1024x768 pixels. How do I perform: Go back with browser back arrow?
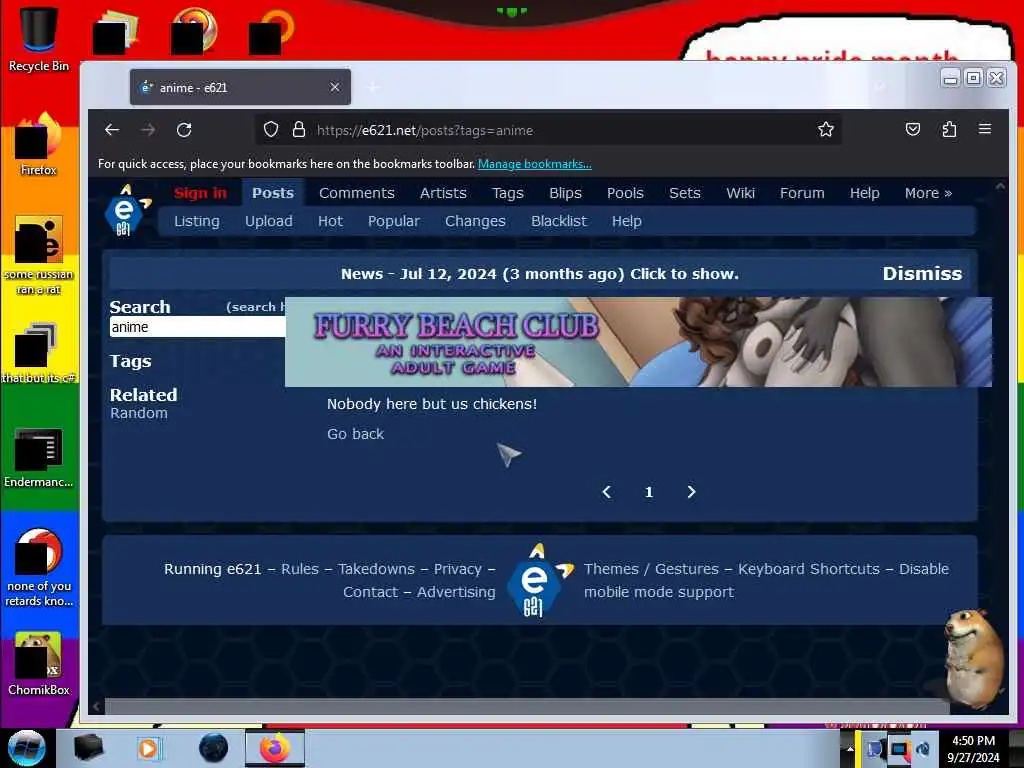click(112, 130)
